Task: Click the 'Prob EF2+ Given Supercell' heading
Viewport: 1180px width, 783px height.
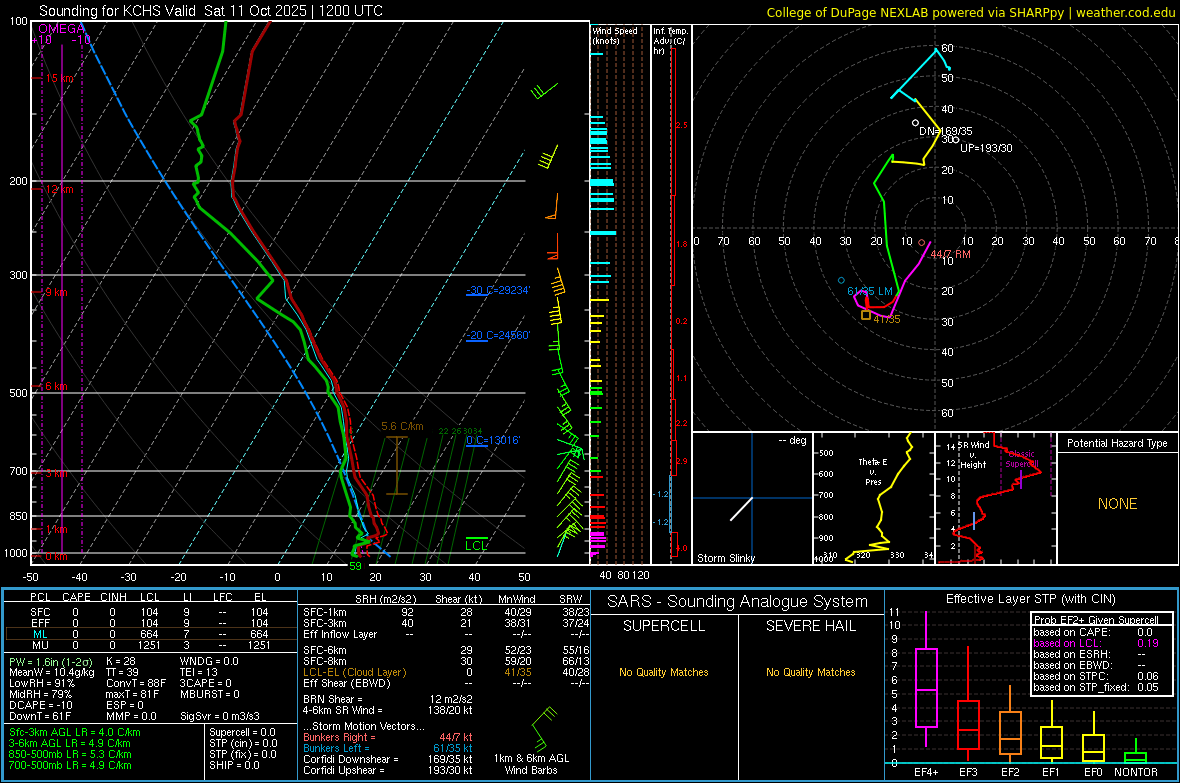Action: click(1096, 620)
